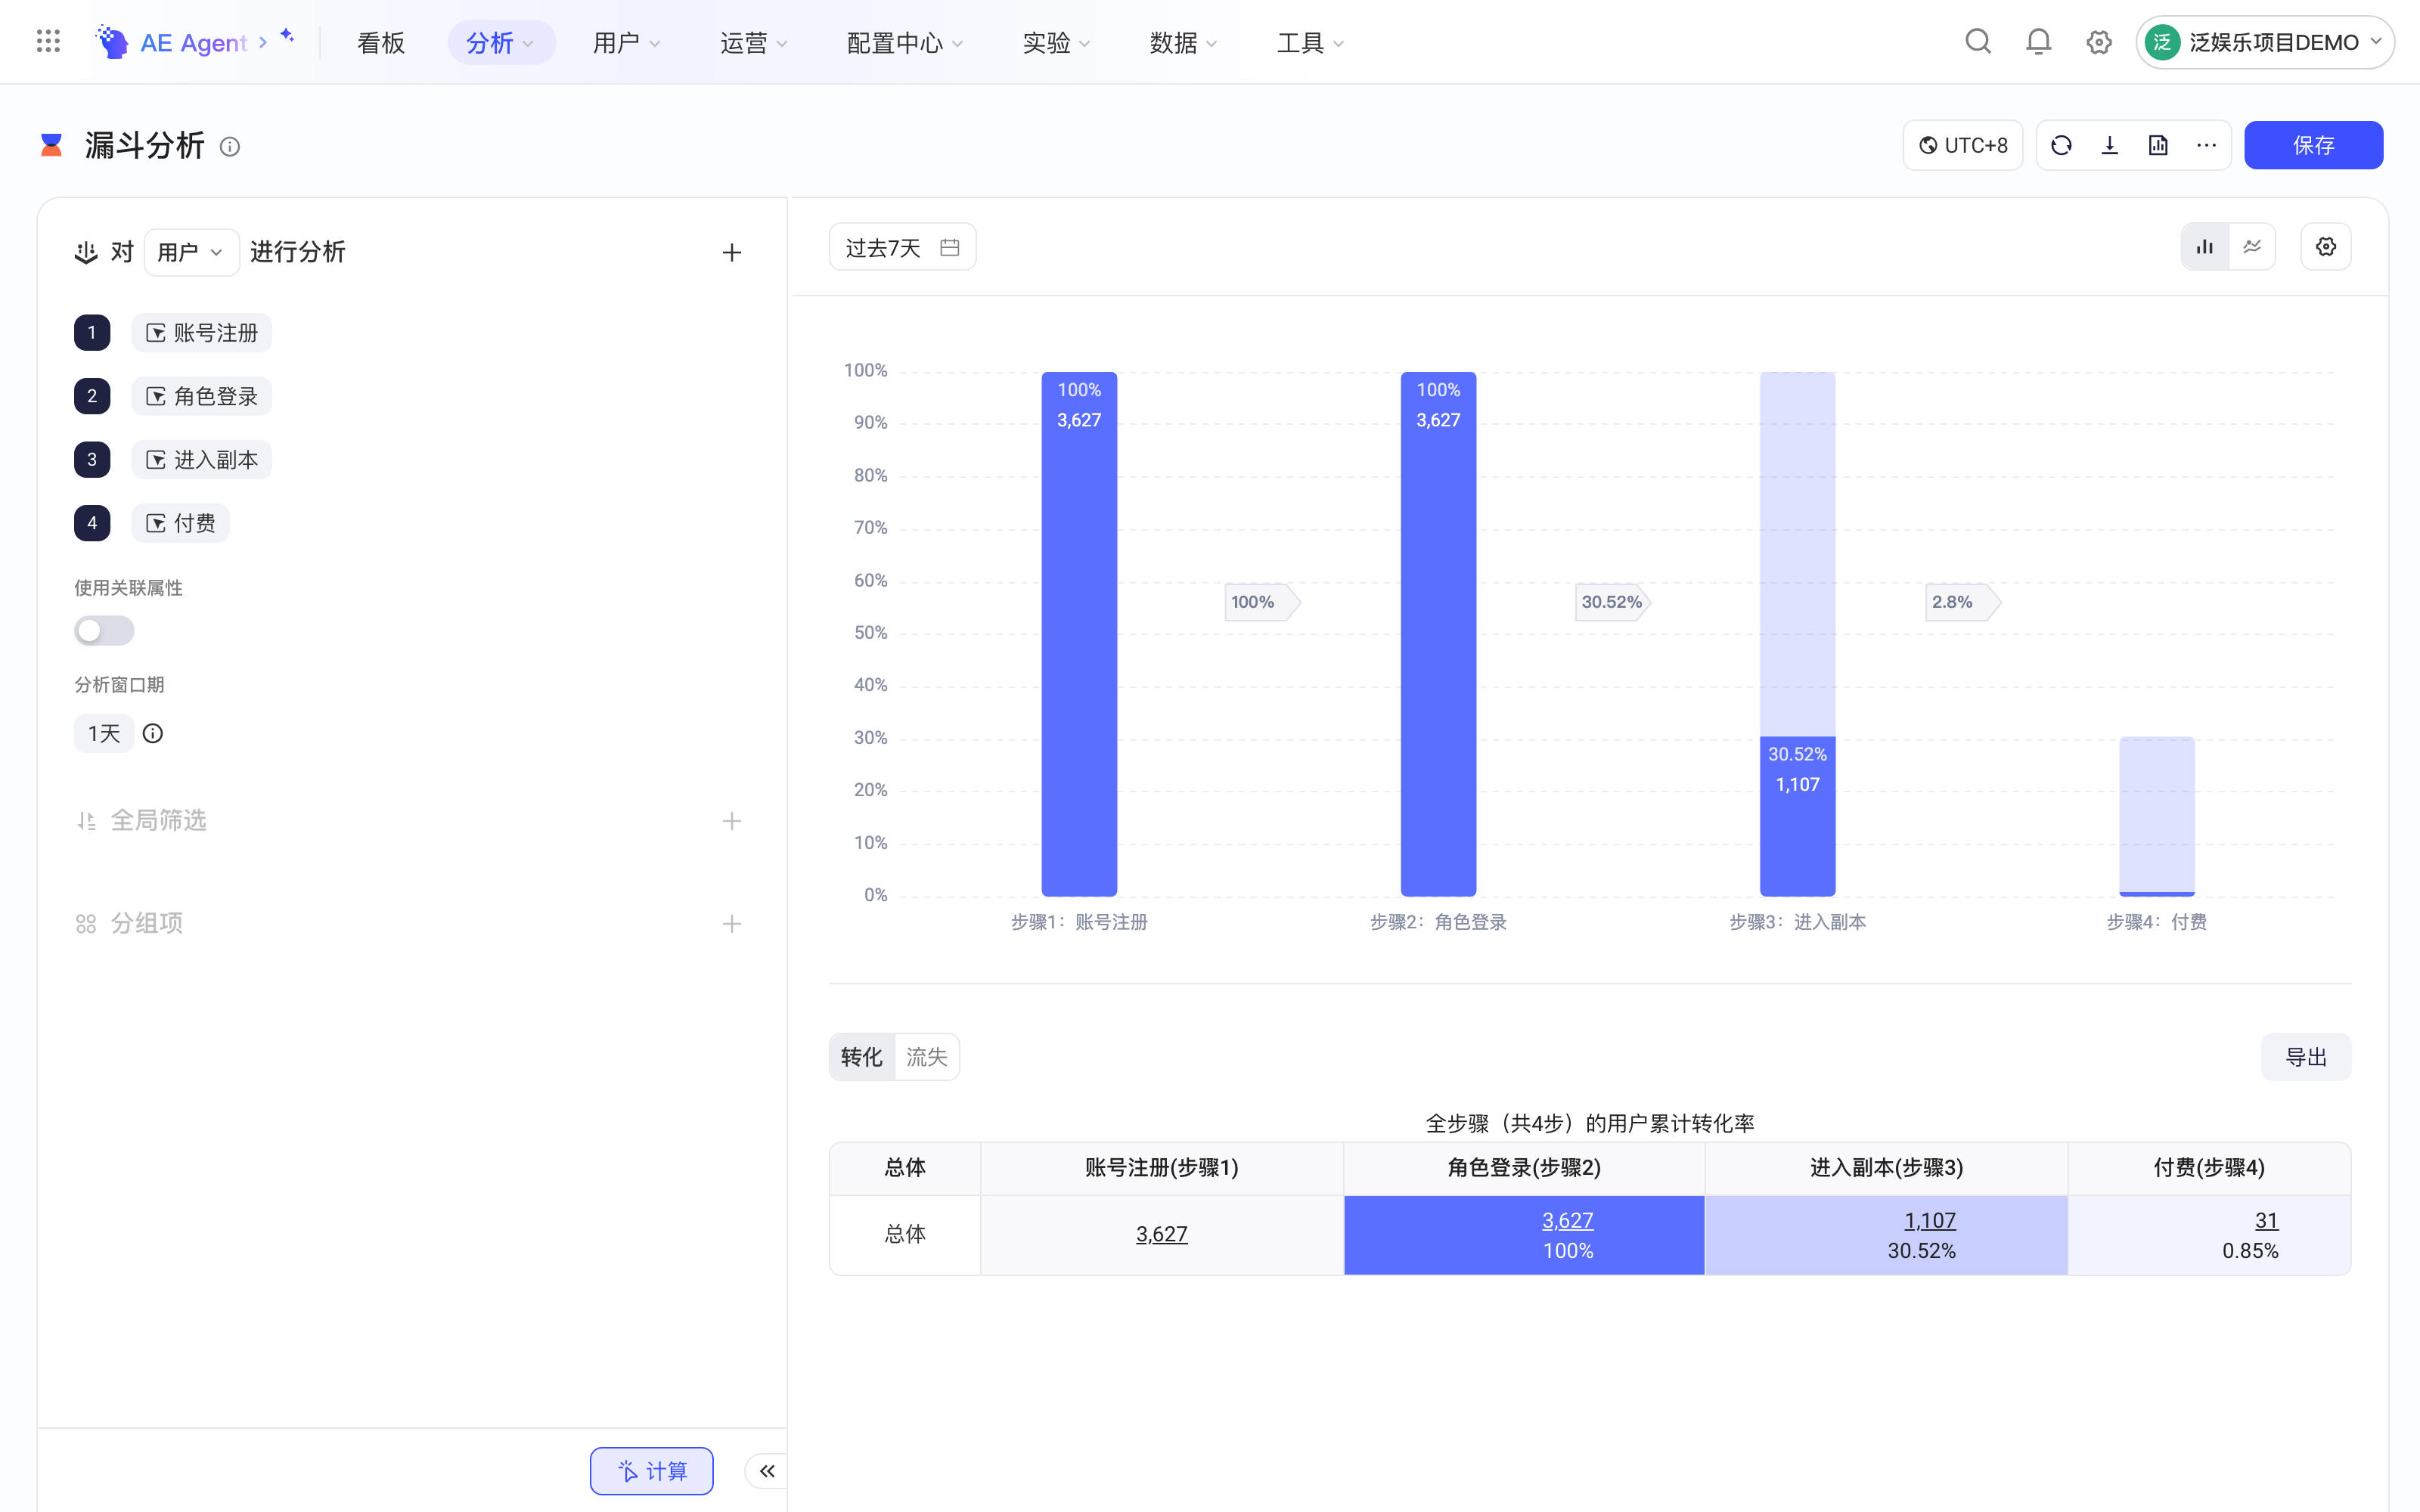
Task: Open the 1,107 users link in table
Action: (1930, 1220)
